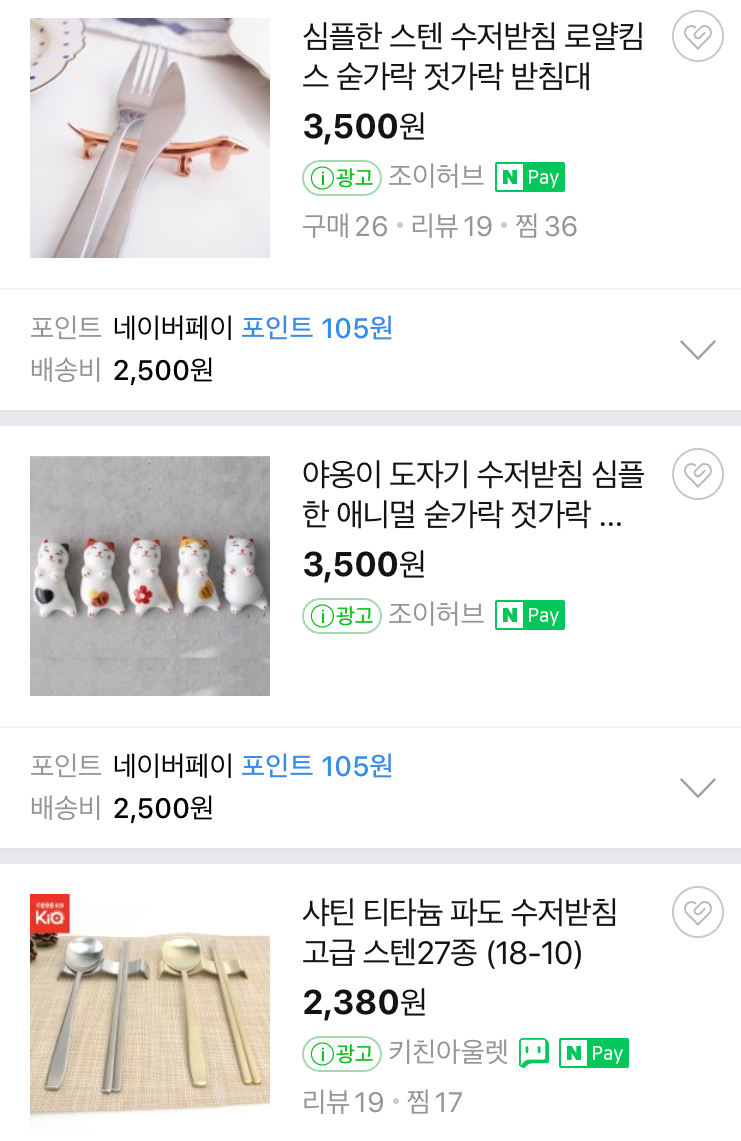Open 야옹이 도자기 수저받침 product title

pyautogui.click(x=473, y=494)
